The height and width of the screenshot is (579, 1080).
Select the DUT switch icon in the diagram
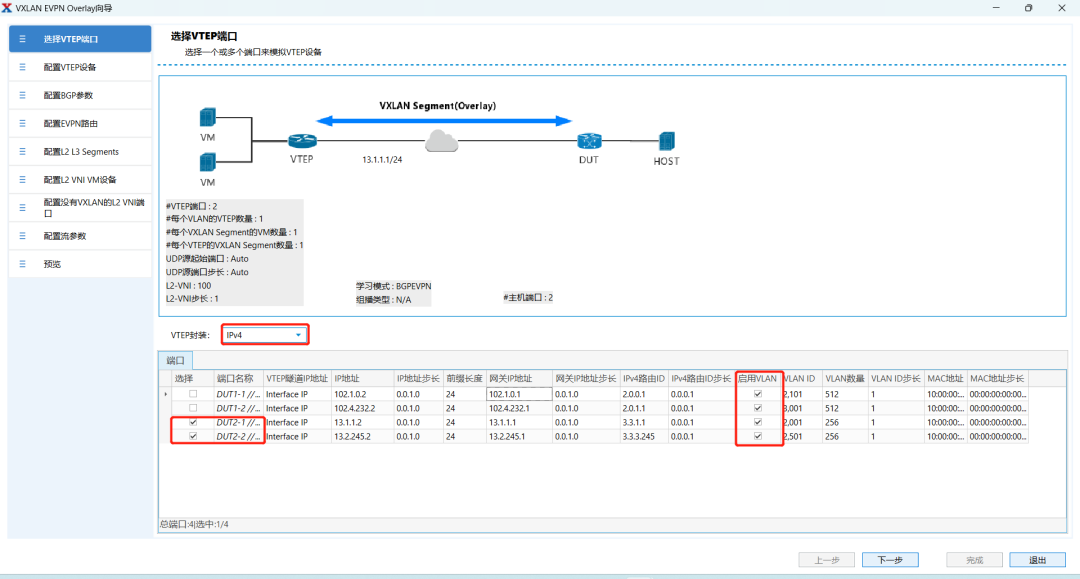[589, 141]
